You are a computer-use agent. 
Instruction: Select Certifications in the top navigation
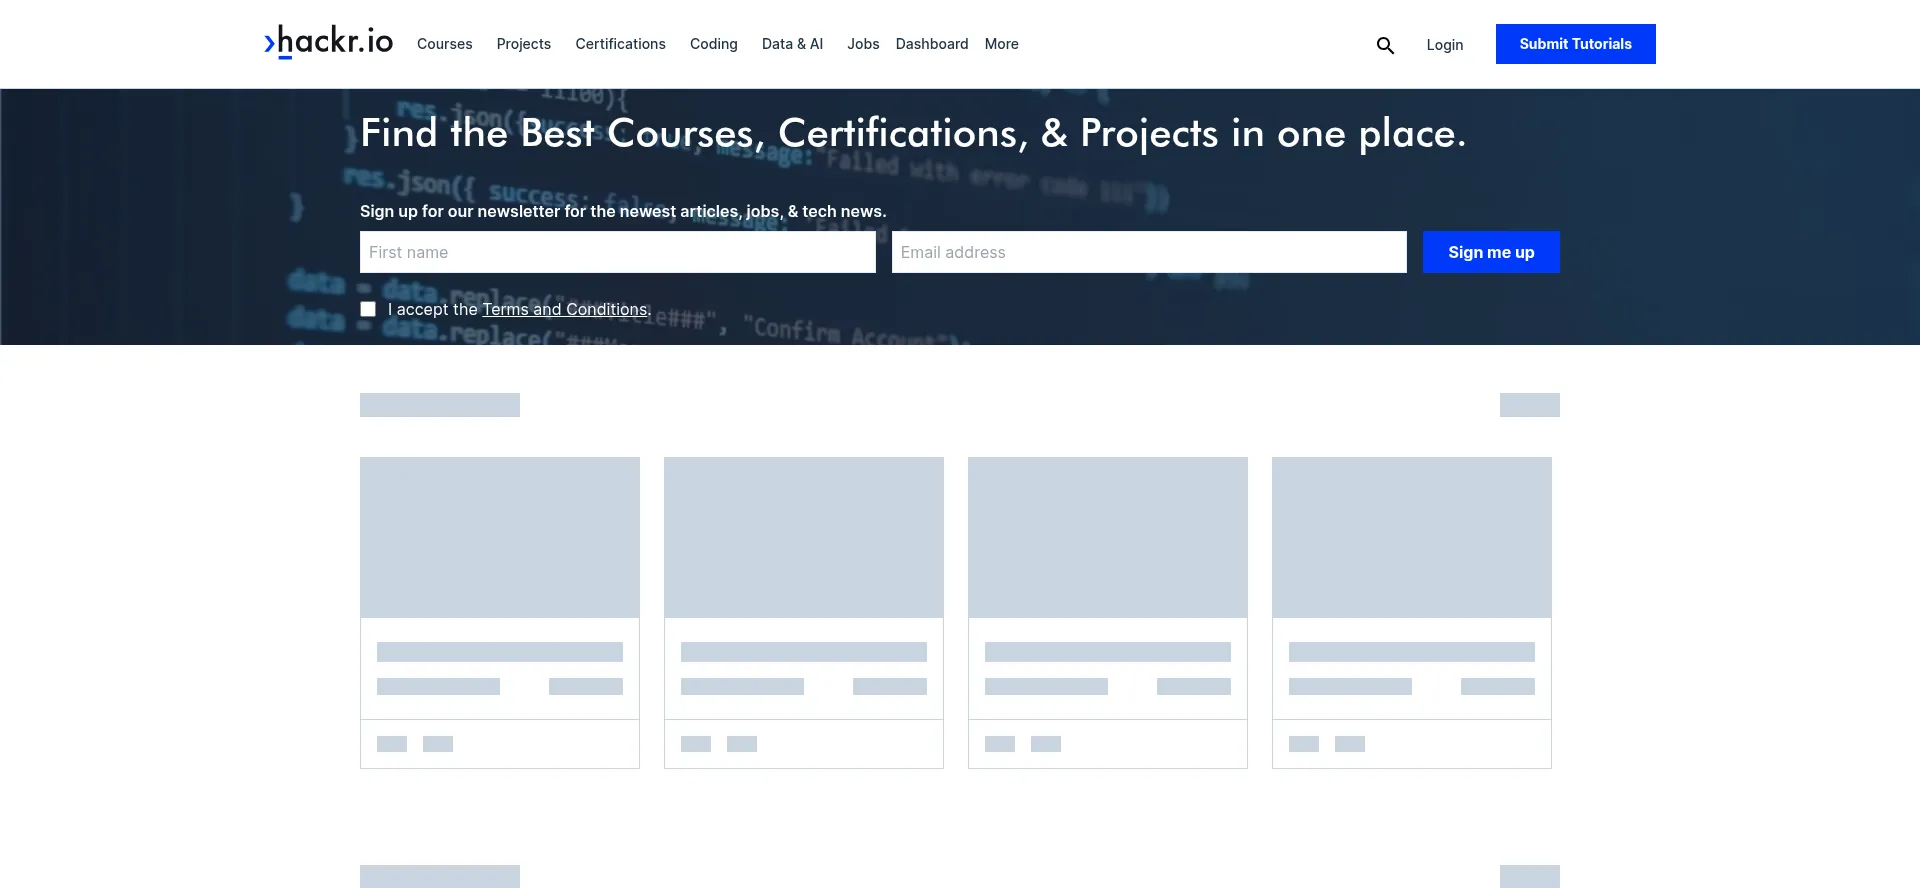click(x=620, y=44)
